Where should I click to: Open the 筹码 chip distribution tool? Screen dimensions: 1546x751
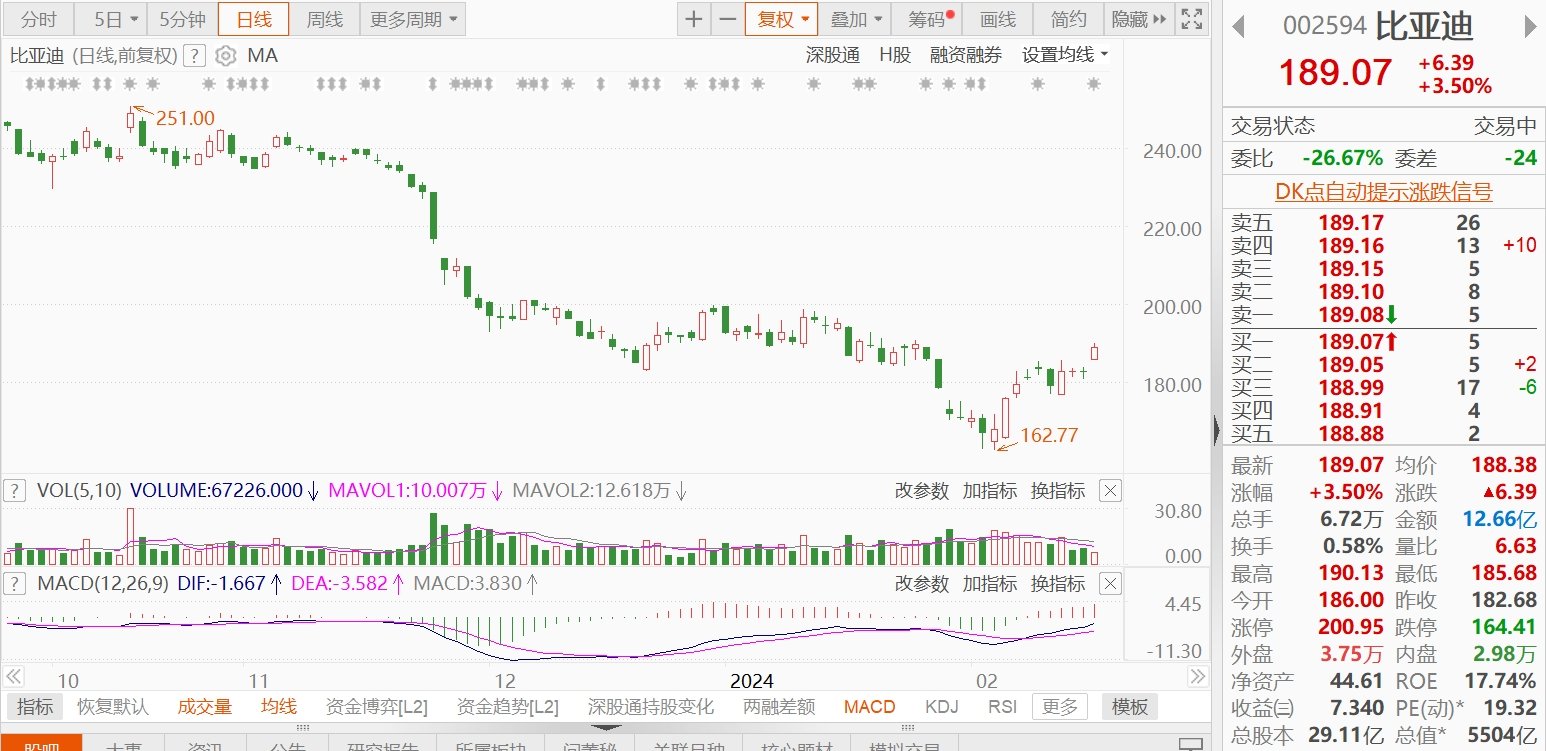click(x=925, y=18)
